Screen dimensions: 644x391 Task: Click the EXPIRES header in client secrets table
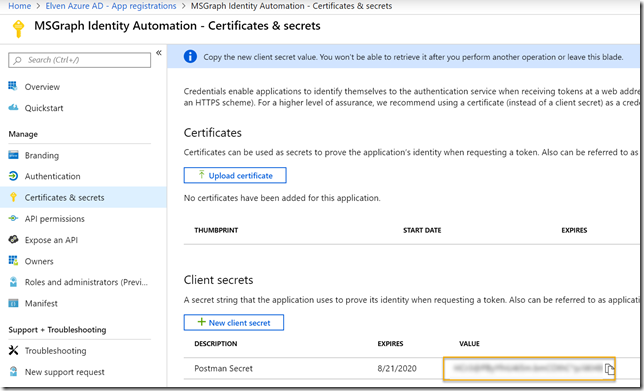[x=390, y=343]
